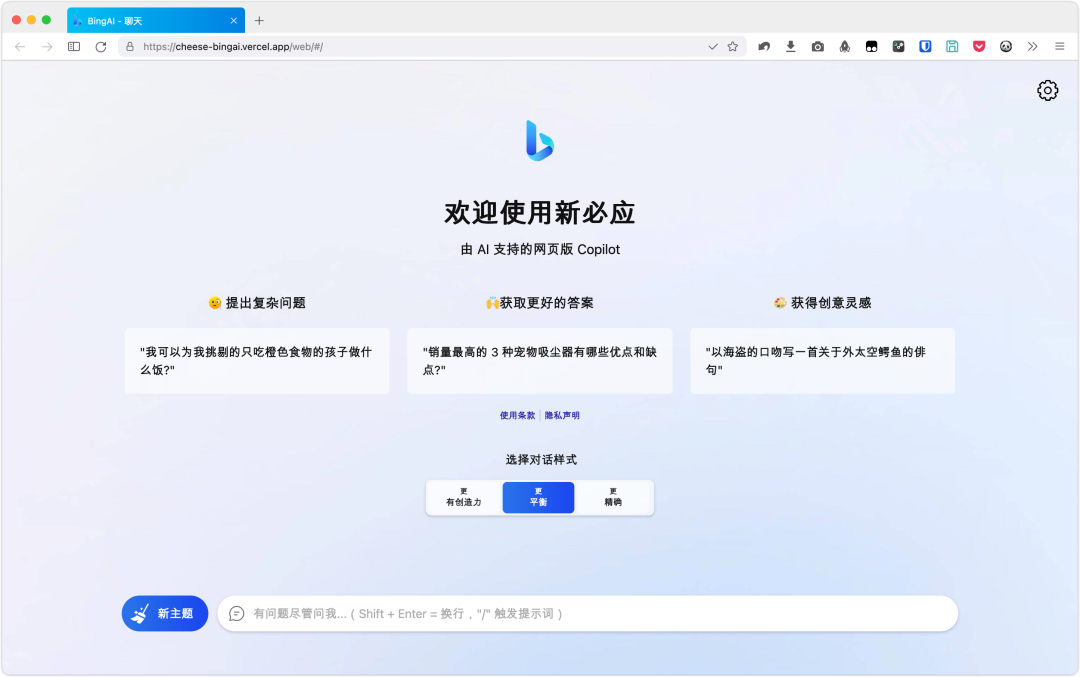Click the curved undo arrow extension icon
Viewport: 1080px width, 677px height.
point(764,47)
